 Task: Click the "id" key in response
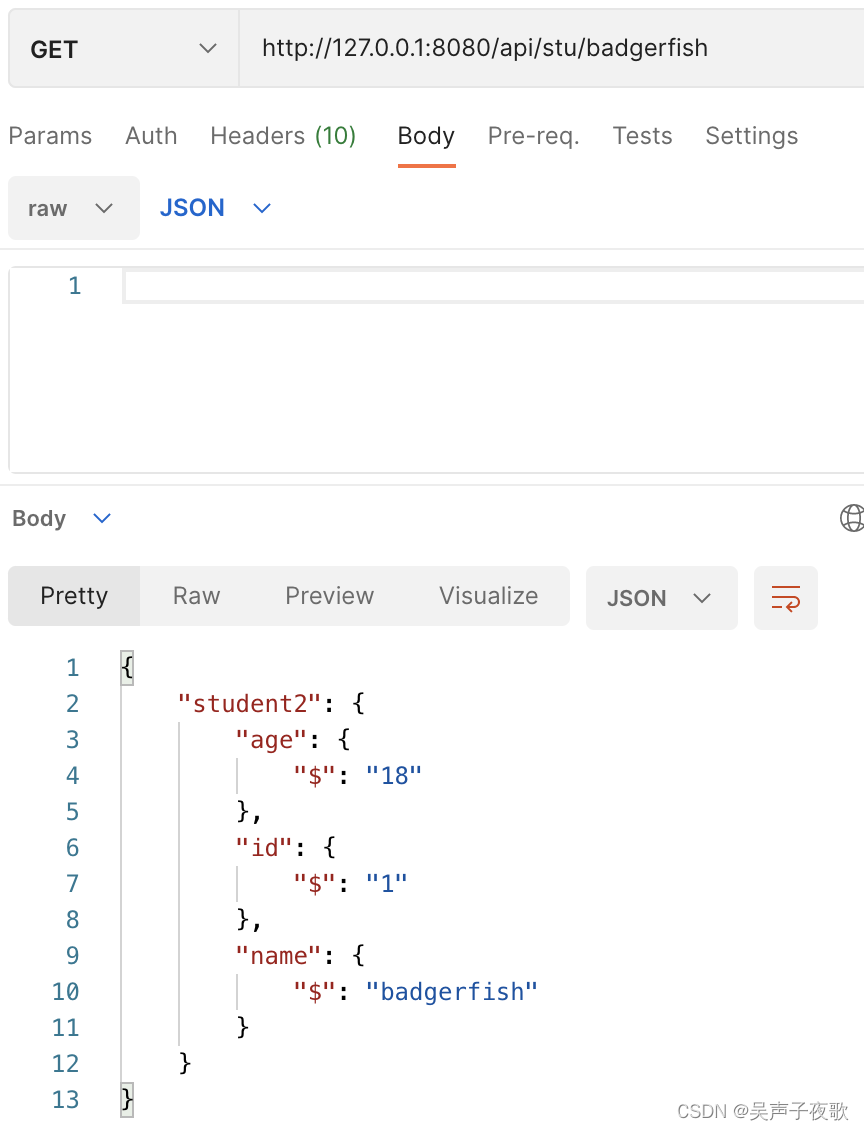click(264, 848)
